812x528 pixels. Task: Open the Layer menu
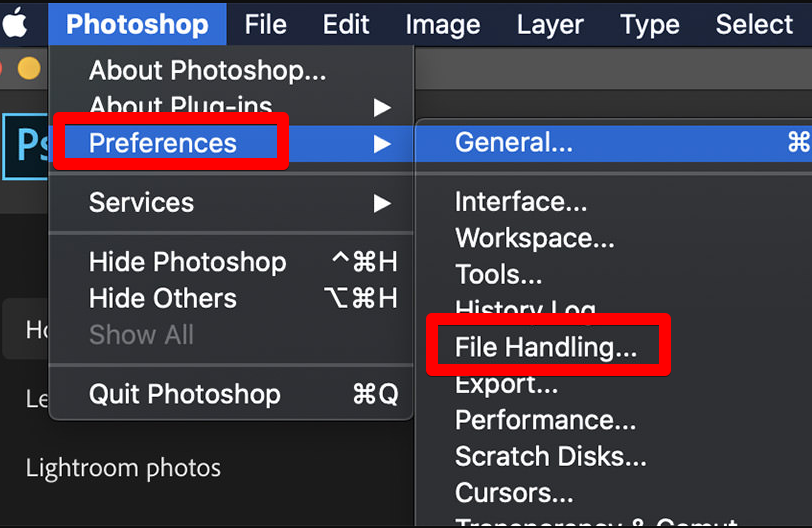tap(550, 24)
